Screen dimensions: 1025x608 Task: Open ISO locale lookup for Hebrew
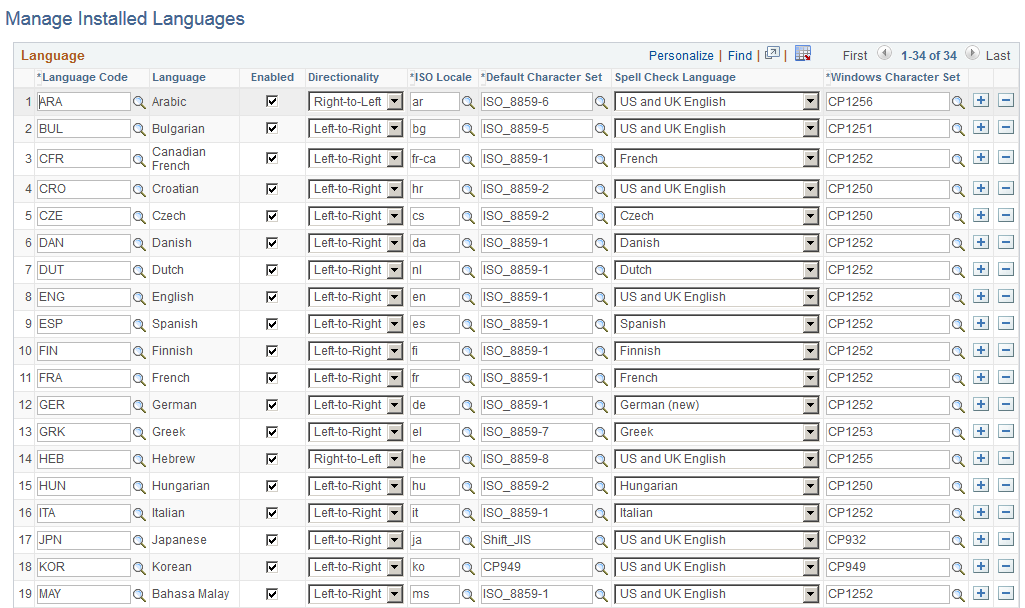[x=468, y=460]
